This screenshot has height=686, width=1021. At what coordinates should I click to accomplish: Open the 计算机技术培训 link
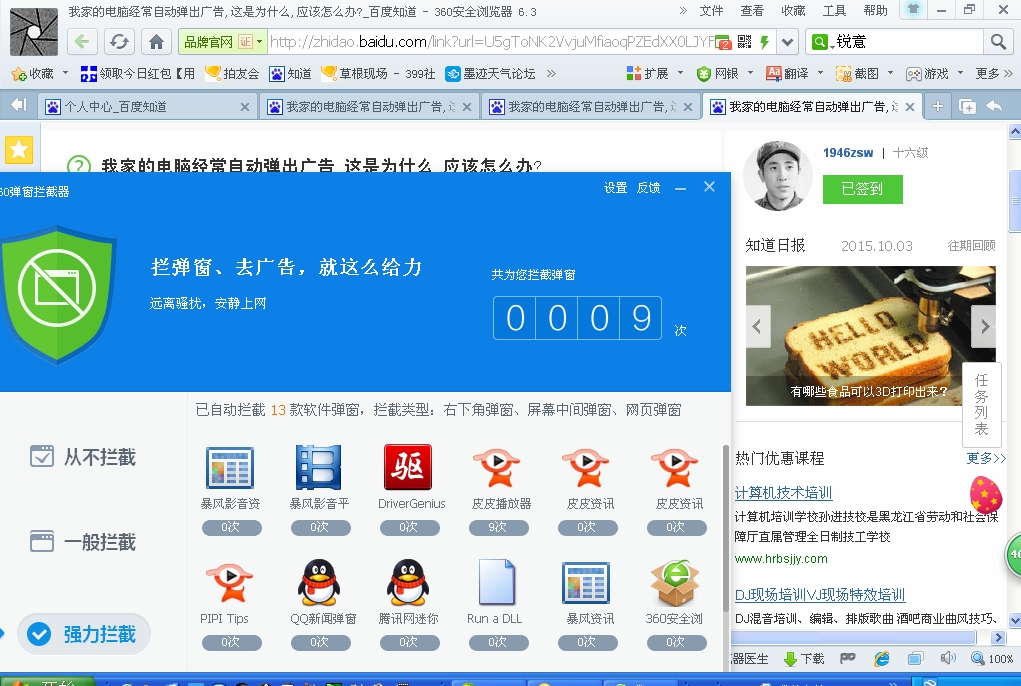click(x=783, y=493)
